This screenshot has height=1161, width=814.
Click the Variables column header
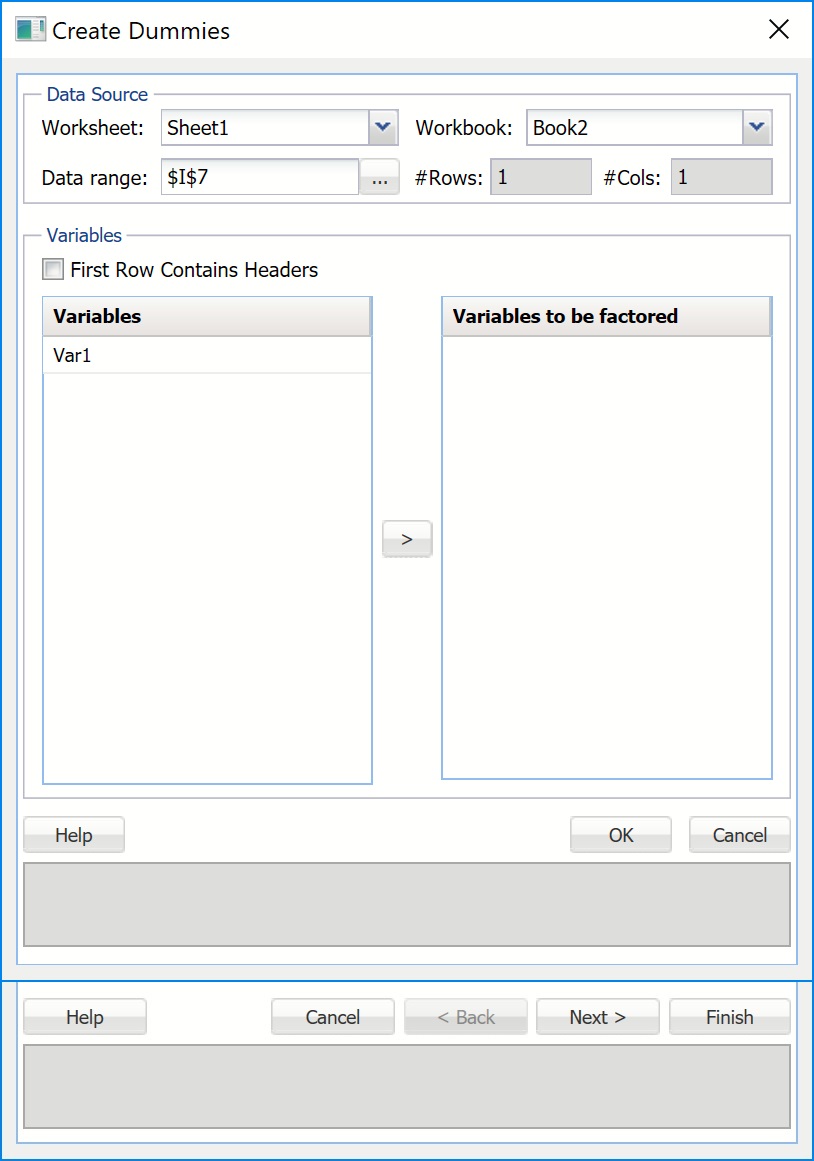pyautogui.click(x=206, y=317)
